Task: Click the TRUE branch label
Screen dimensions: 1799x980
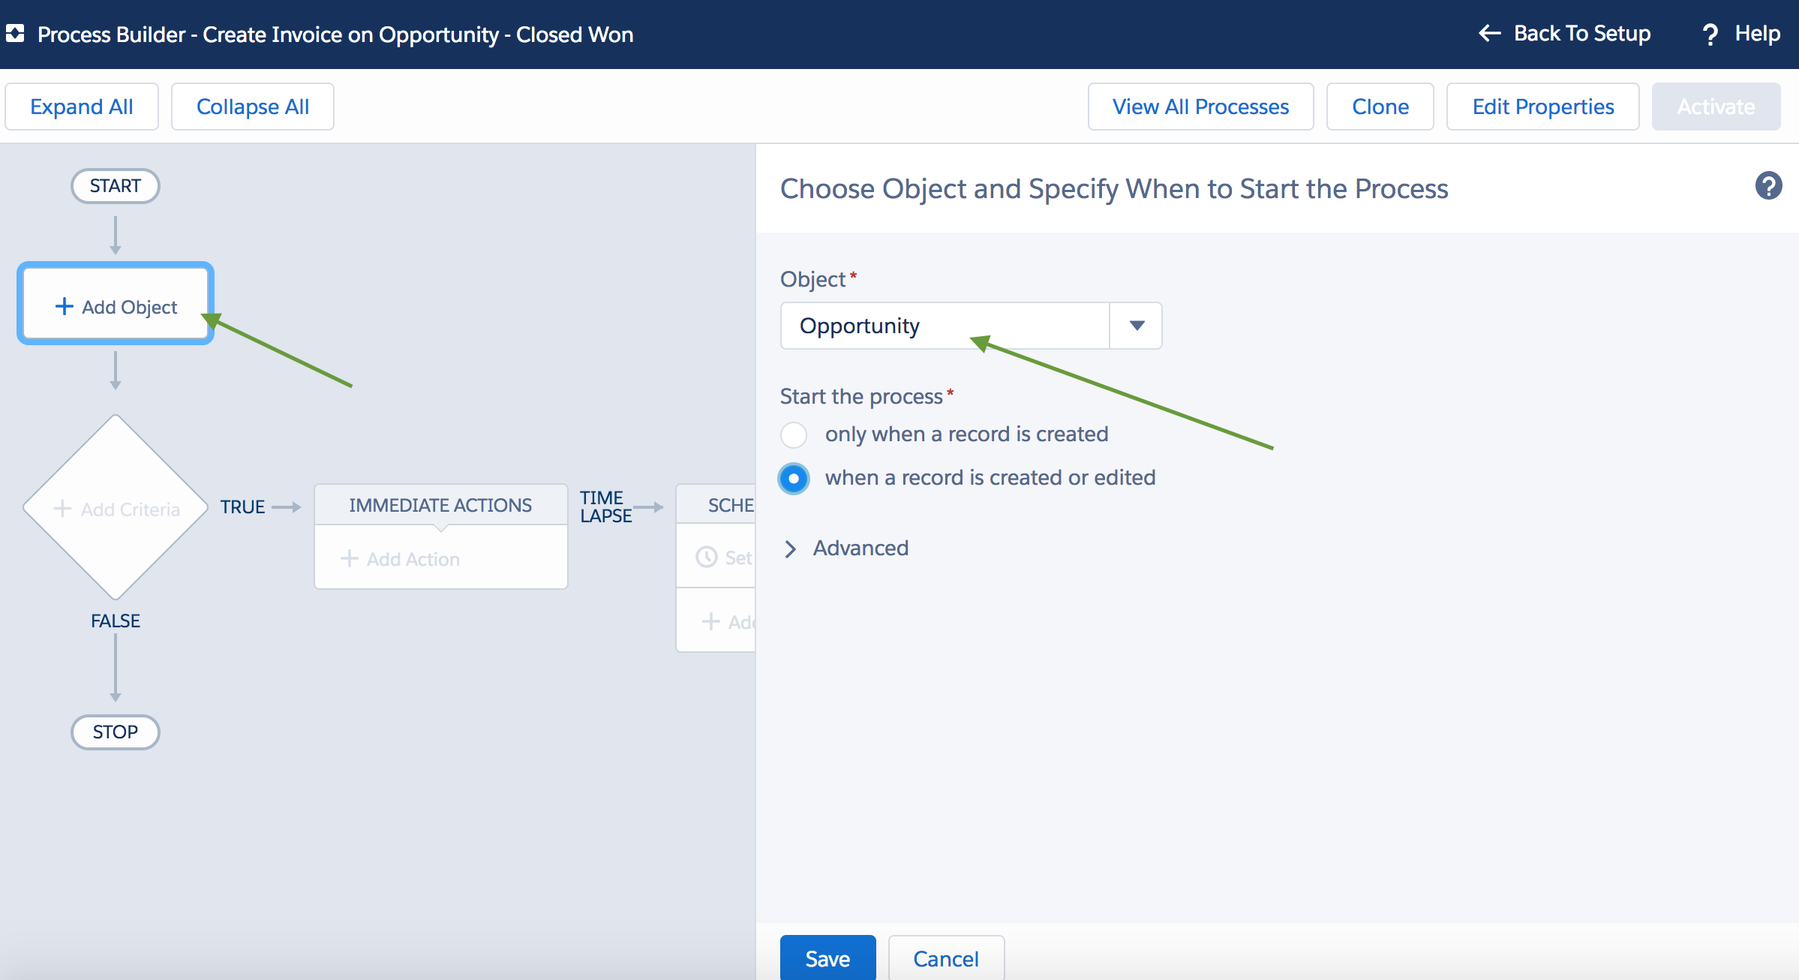Action: pyautogui.click(x=242, y=507)
